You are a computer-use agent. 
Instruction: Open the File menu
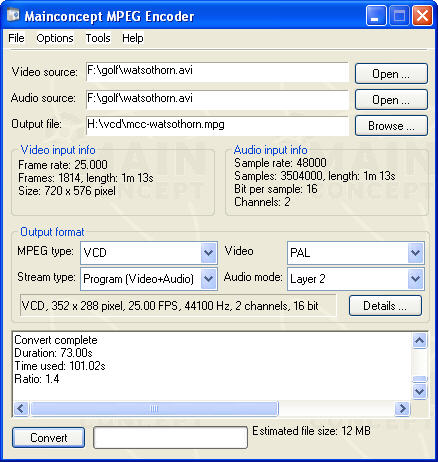[x=16, y=38]
